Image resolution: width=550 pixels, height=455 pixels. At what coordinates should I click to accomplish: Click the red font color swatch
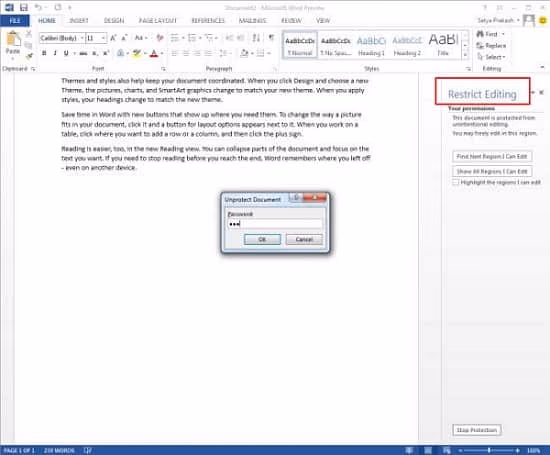click(154, 53)
